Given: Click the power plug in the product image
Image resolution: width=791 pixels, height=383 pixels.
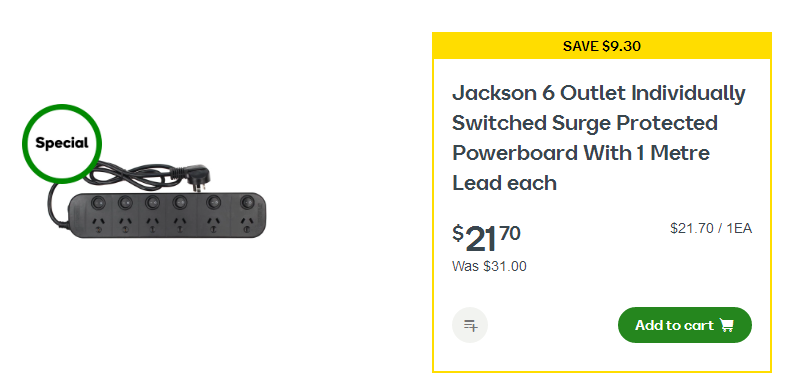Looking at the screenshot, I should tap(199, 176).
